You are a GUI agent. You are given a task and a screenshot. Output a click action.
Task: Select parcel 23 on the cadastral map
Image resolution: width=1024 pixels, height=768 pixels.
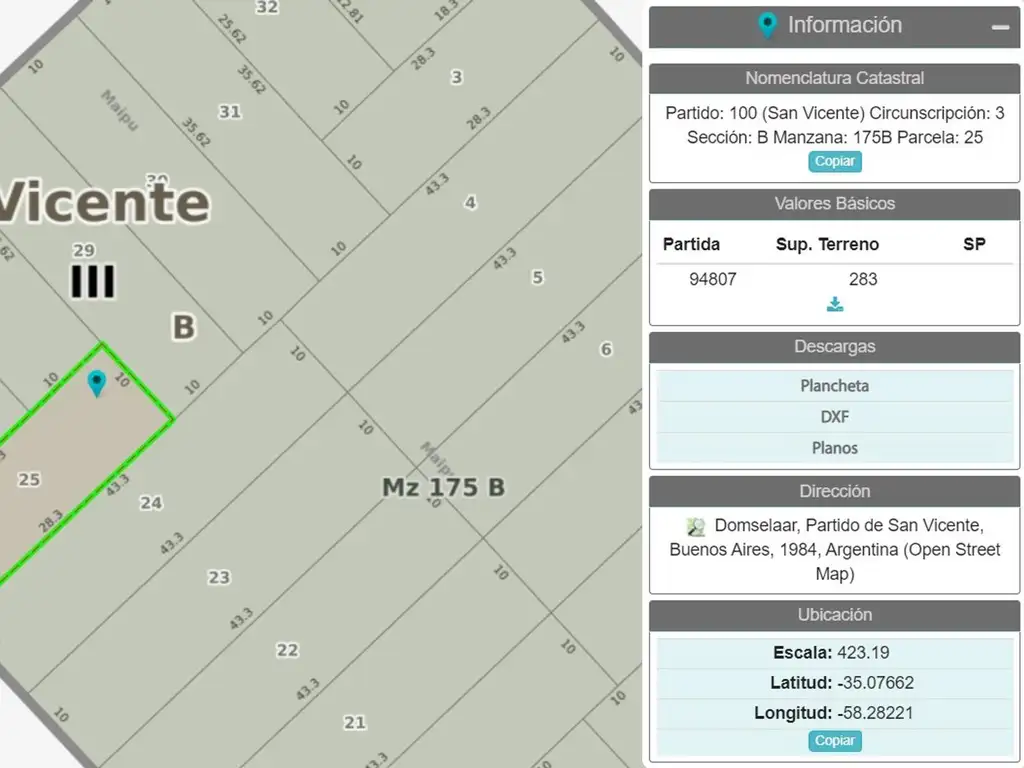219,577
